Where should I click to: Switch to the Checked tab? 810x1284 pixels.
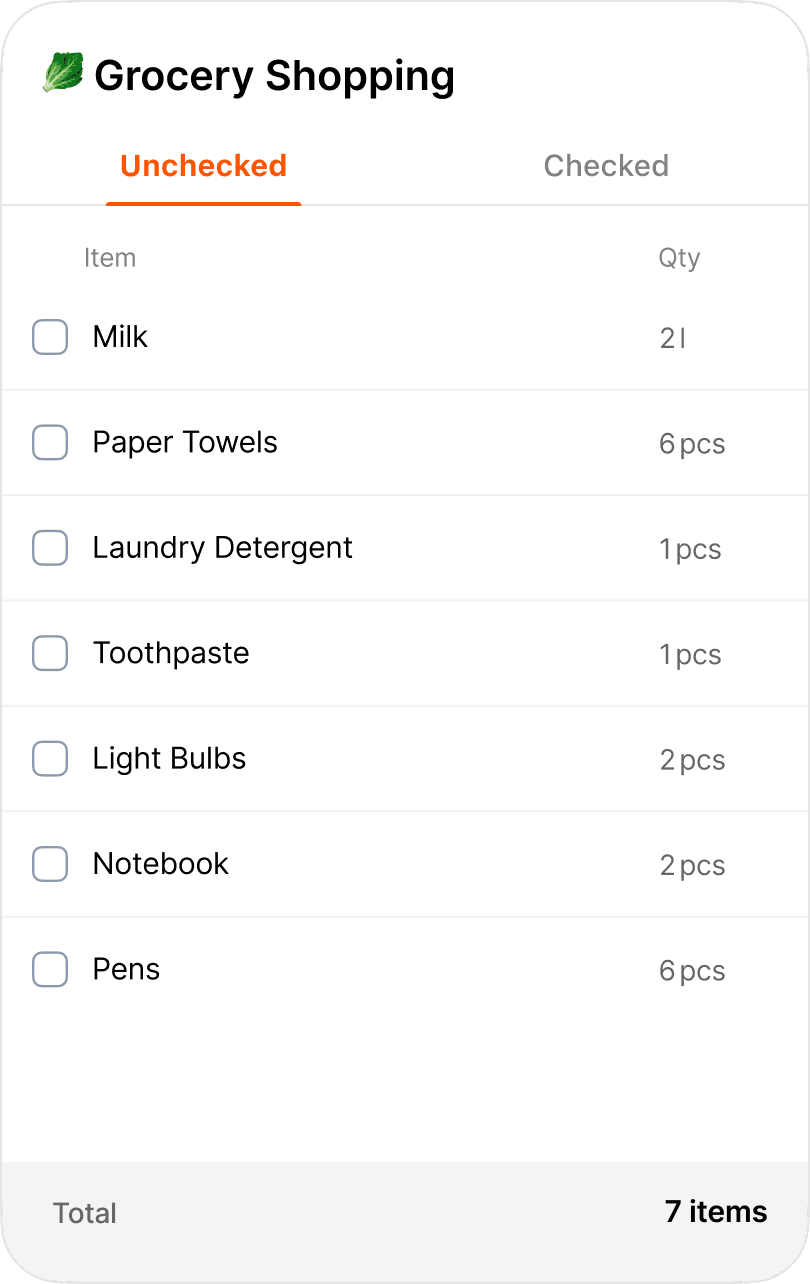pos(606,165)
